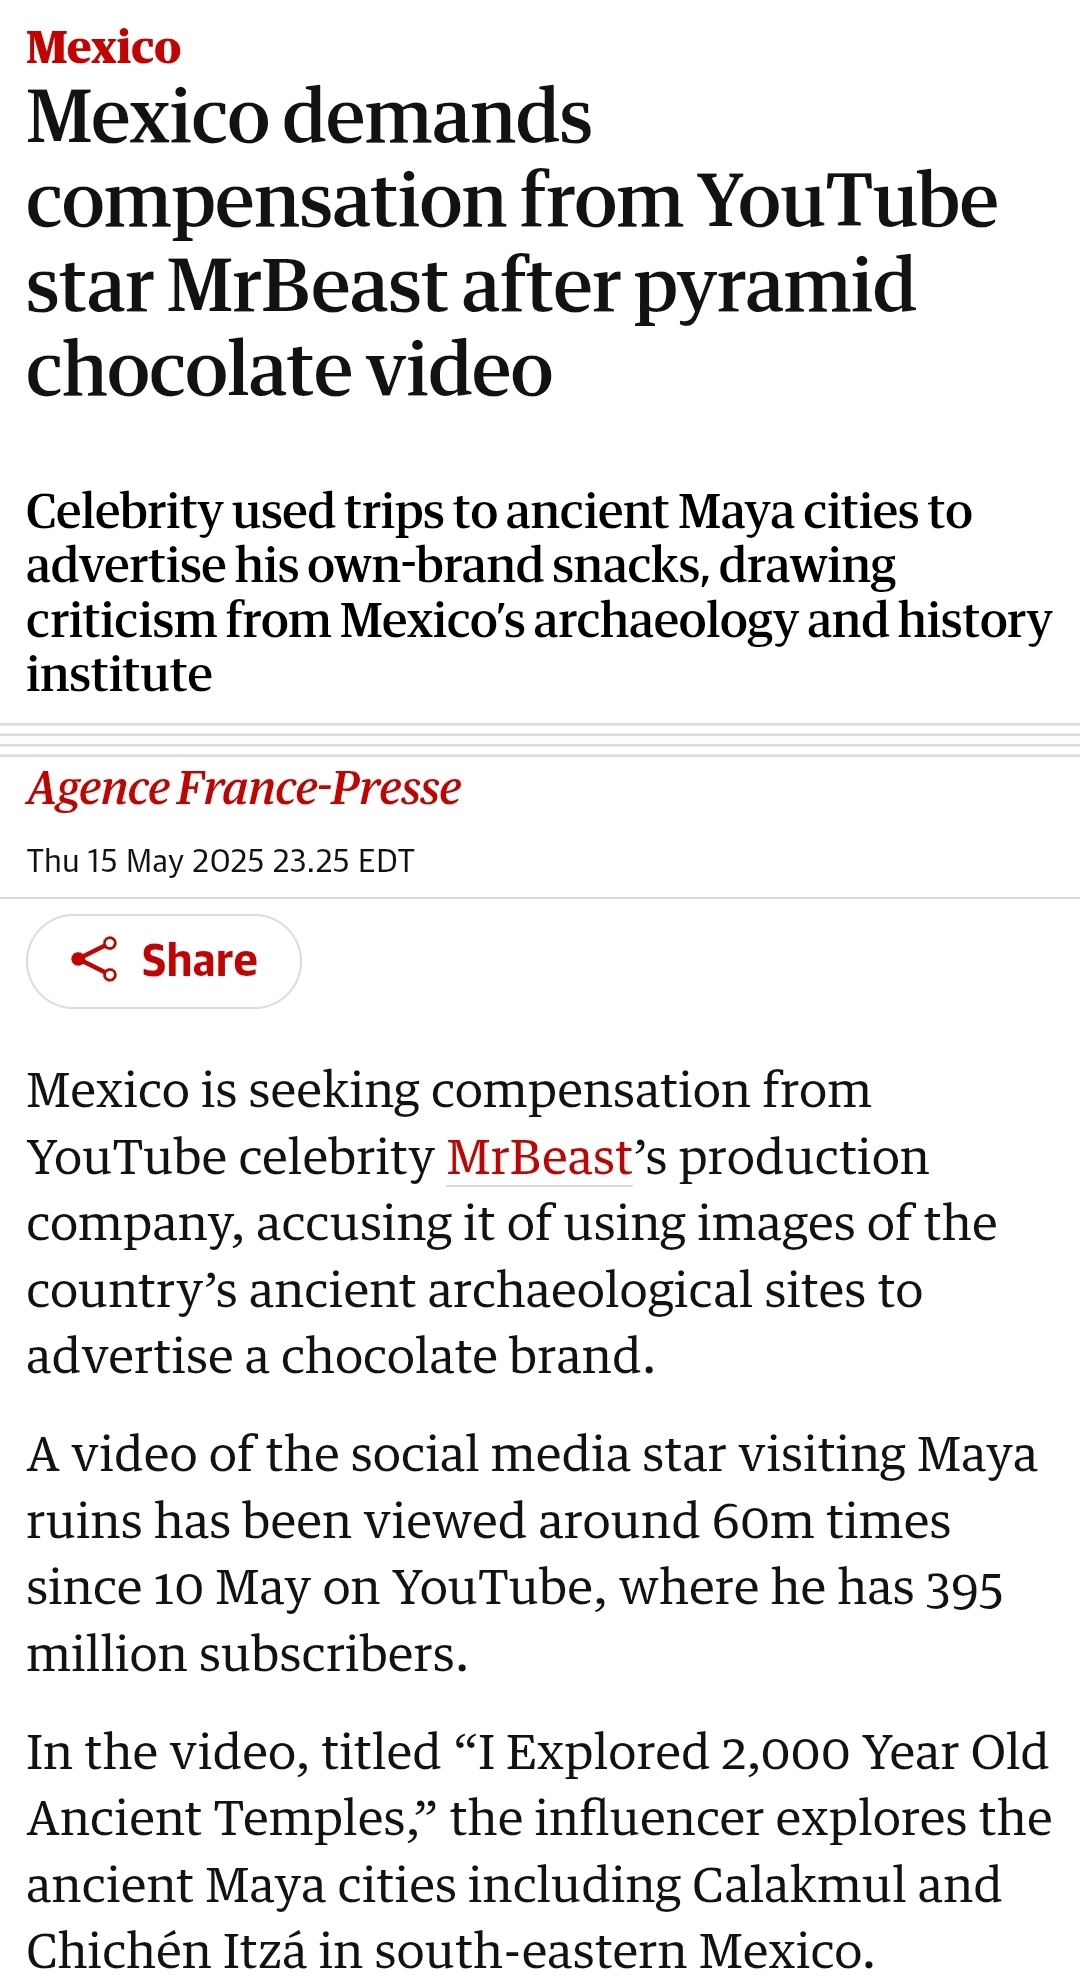Open the red Mexico section link
Image resolution: width=1080 pixels, height=1979 pixels.
(103, 47)
